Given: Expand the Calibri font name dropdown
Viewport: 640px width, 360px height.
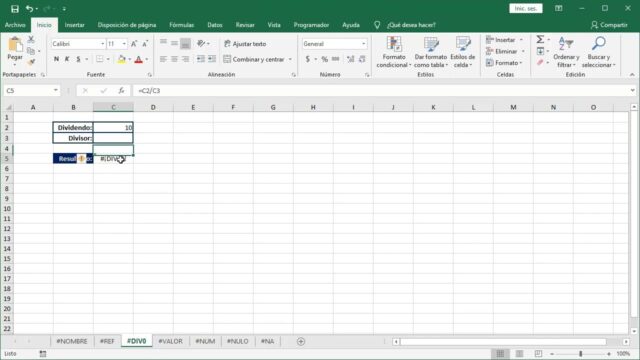Looking at the screenshot, I should coord(102,44).
